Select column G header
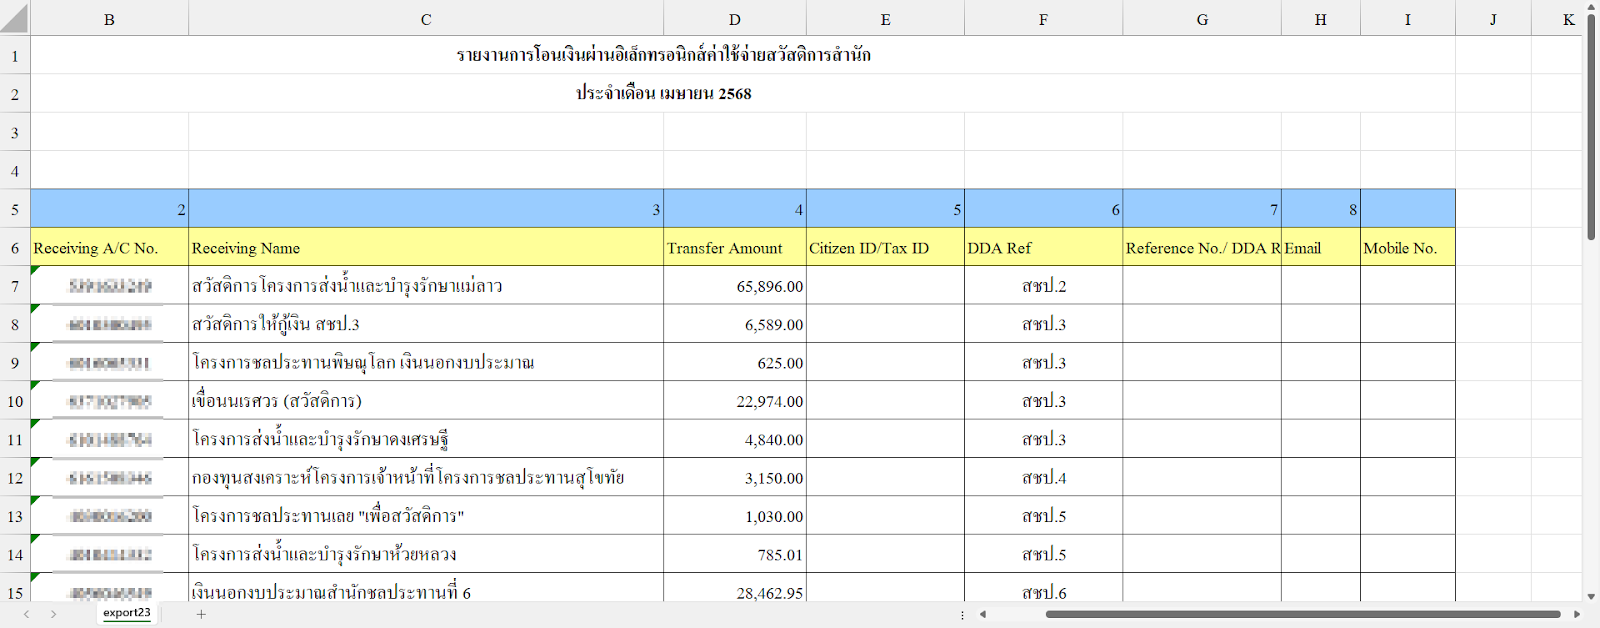 point(1202,19)
